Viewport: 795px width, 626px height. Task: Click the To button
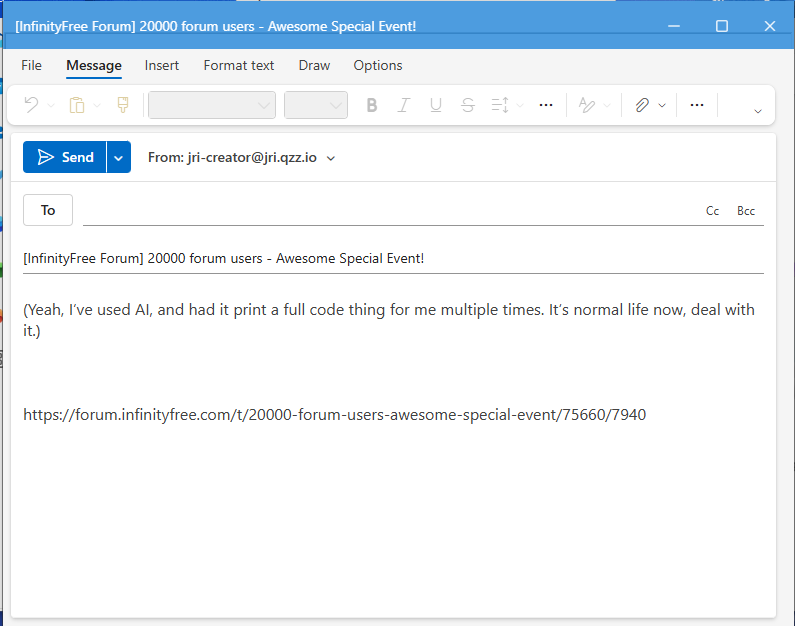[x=48, y=210]
